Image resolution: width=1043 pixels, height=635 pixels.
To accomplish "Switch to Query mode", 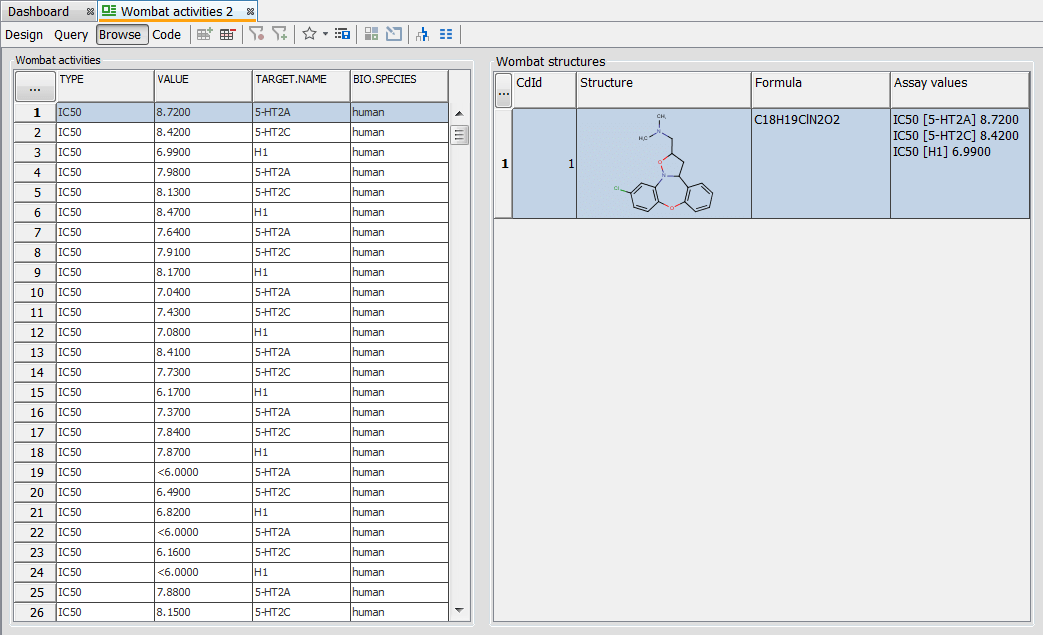I will (x=71, y=34).
